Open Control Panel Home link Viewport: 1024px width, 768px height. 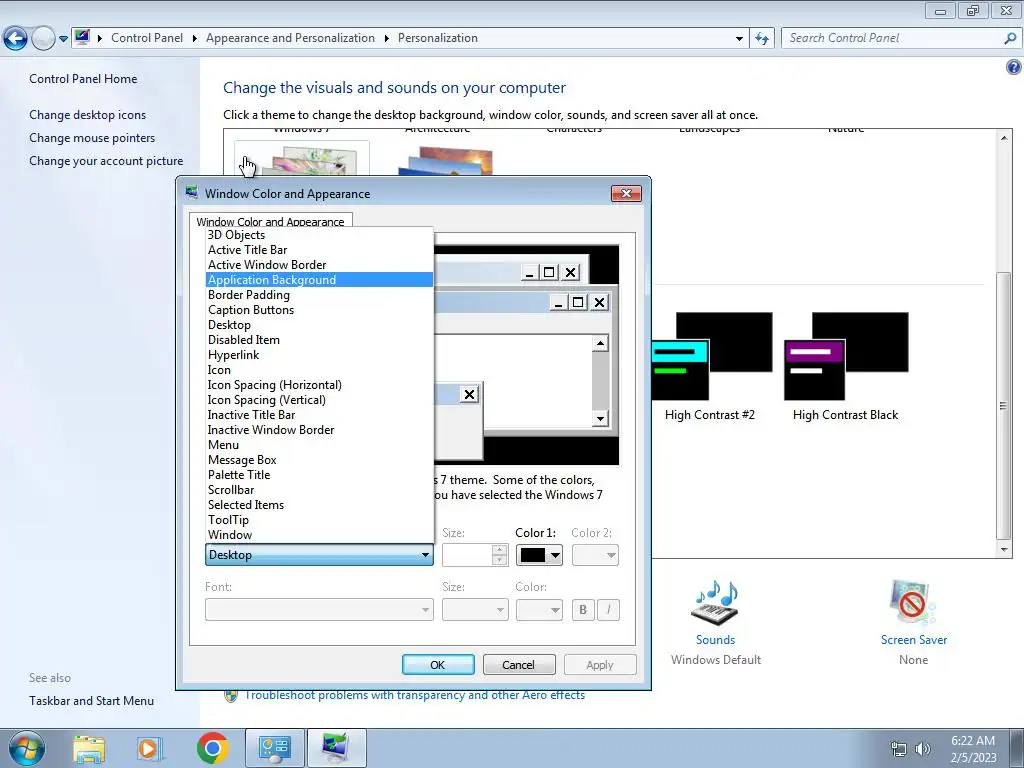coord(83,78)
